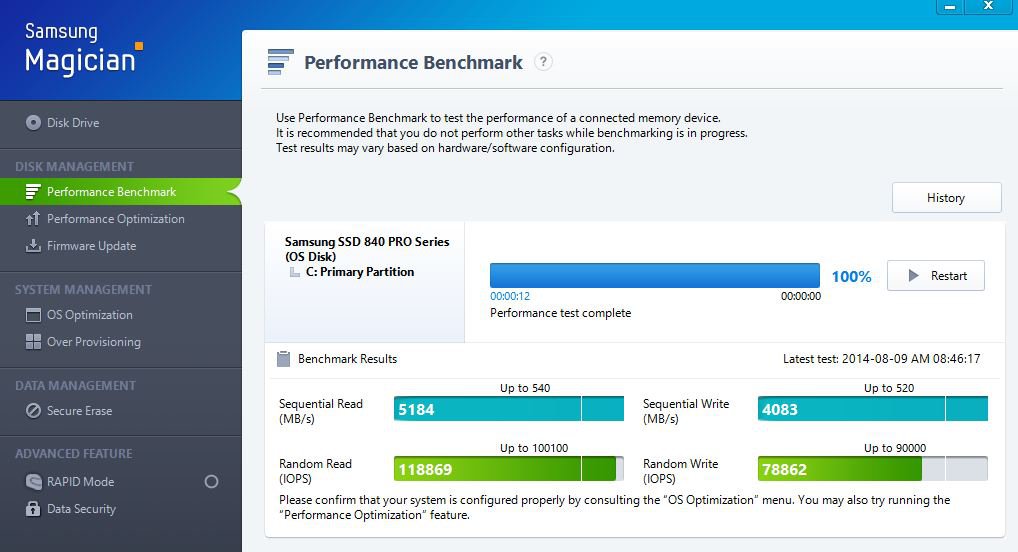Viewport: 1018px width, 552px height.
Task: Click the Random Write result bar
Action: point(873,469)
